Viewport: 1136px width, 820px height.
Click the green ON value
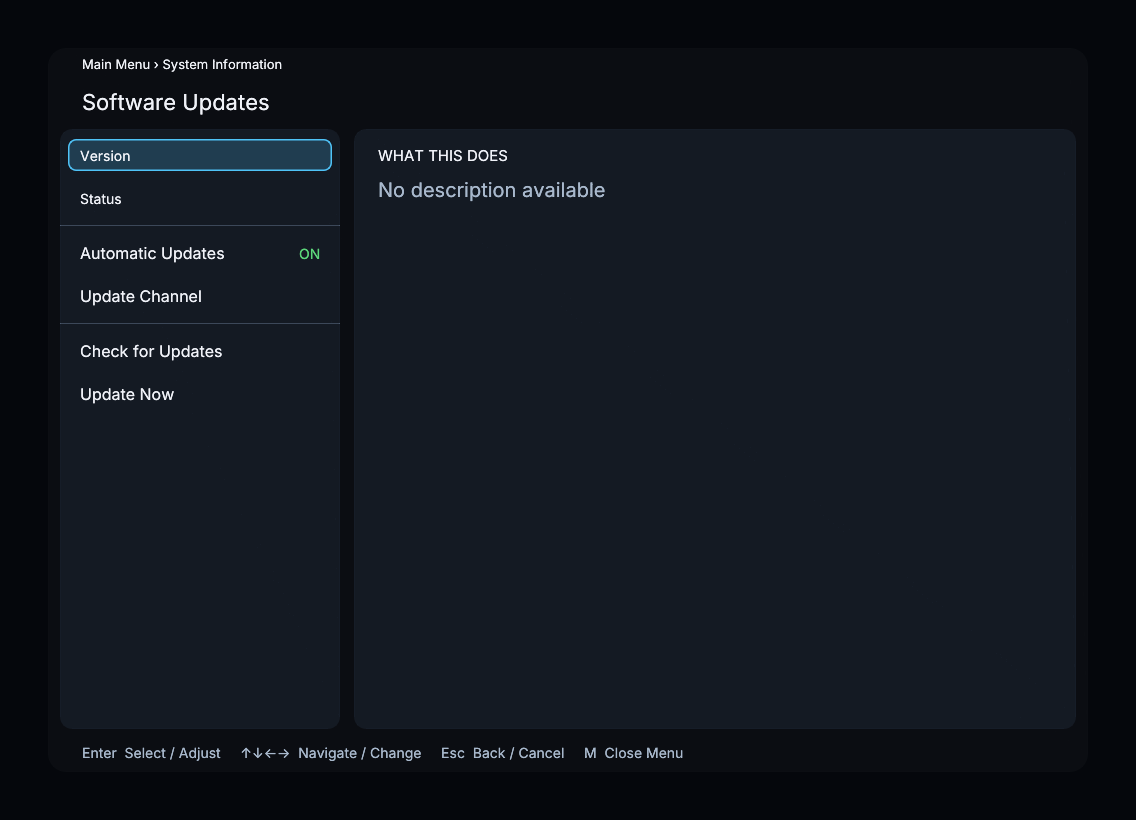click(309, 254)
